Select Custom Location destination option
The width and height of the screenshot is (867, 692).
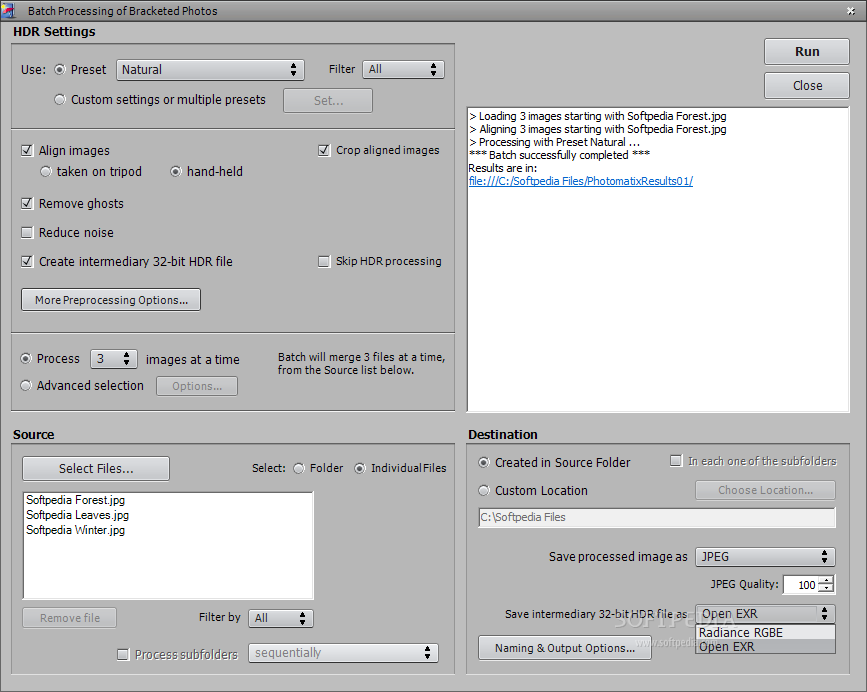pyautogui.click(x=484, y=490)
